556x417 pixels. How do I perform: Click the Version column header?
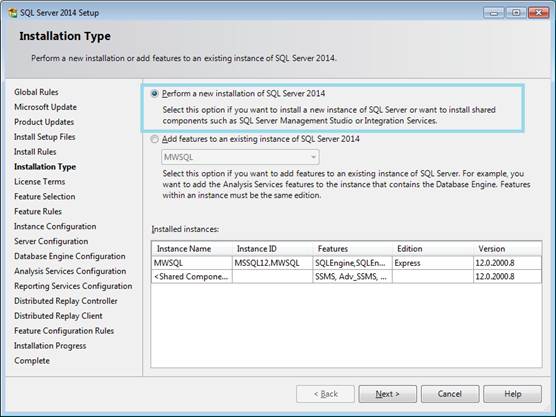[x=507, y=249]
